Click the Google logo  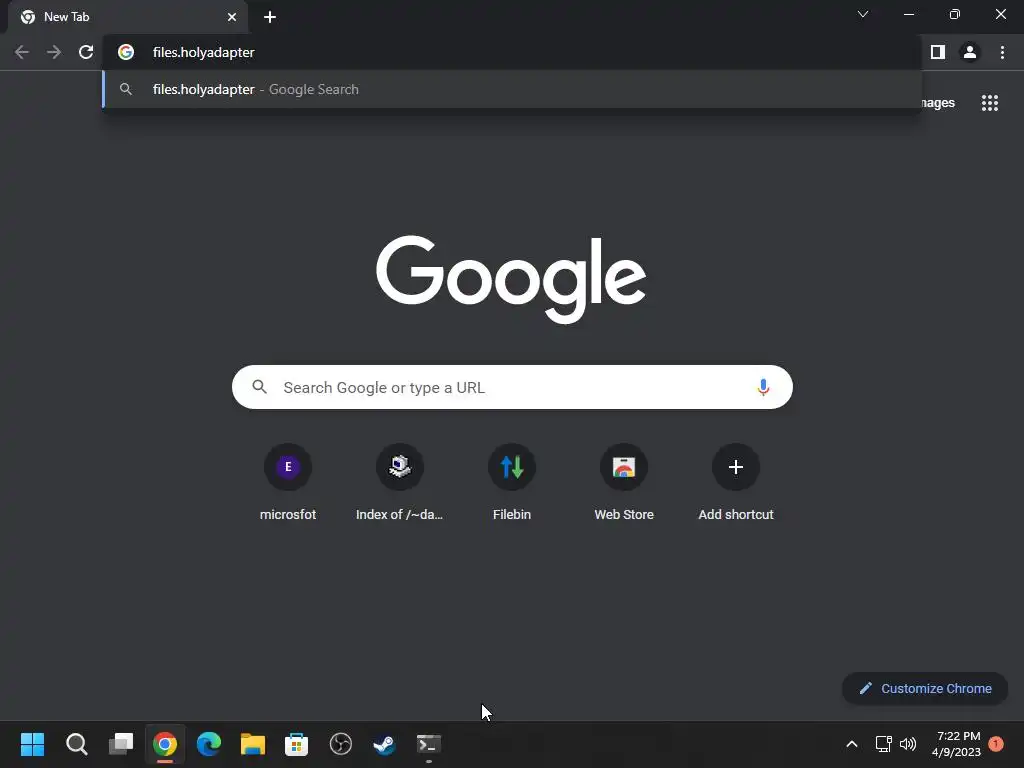[x=511, y=279]
